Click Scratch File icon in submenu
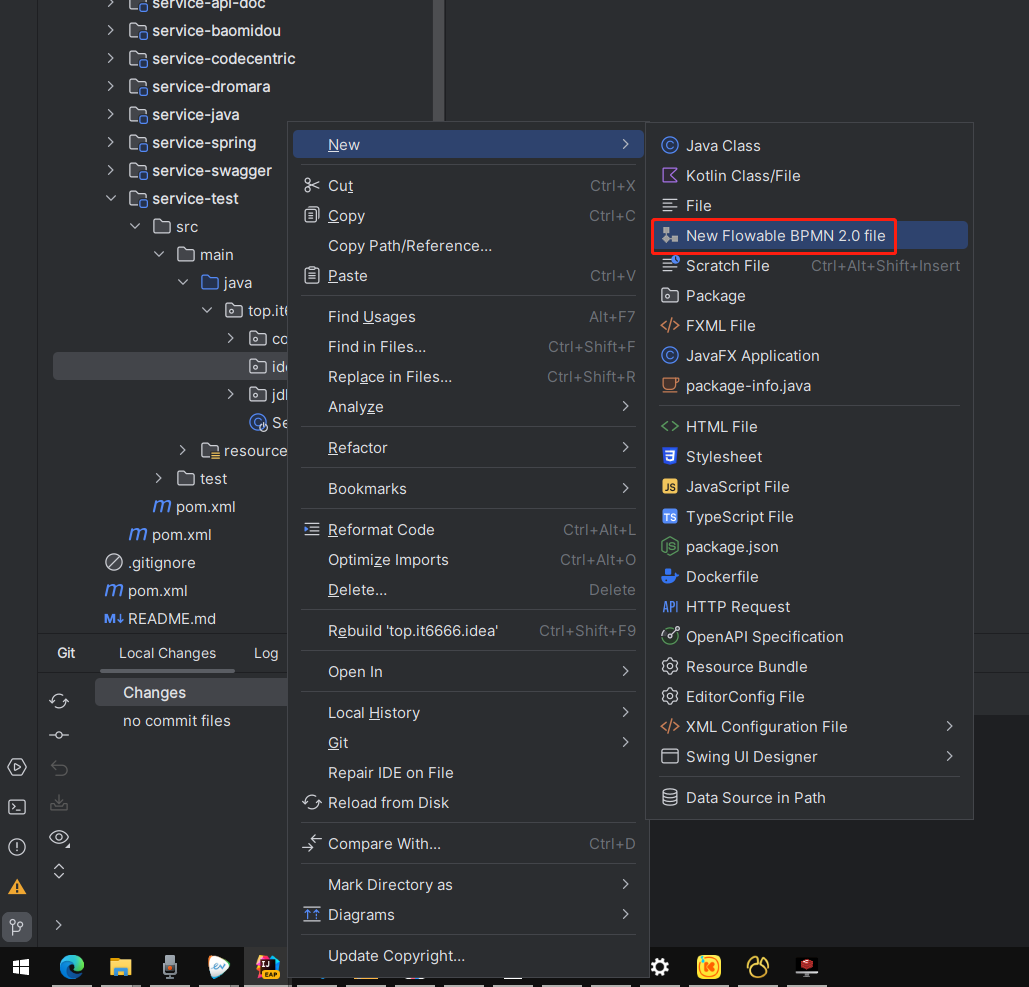 point(669,266)
